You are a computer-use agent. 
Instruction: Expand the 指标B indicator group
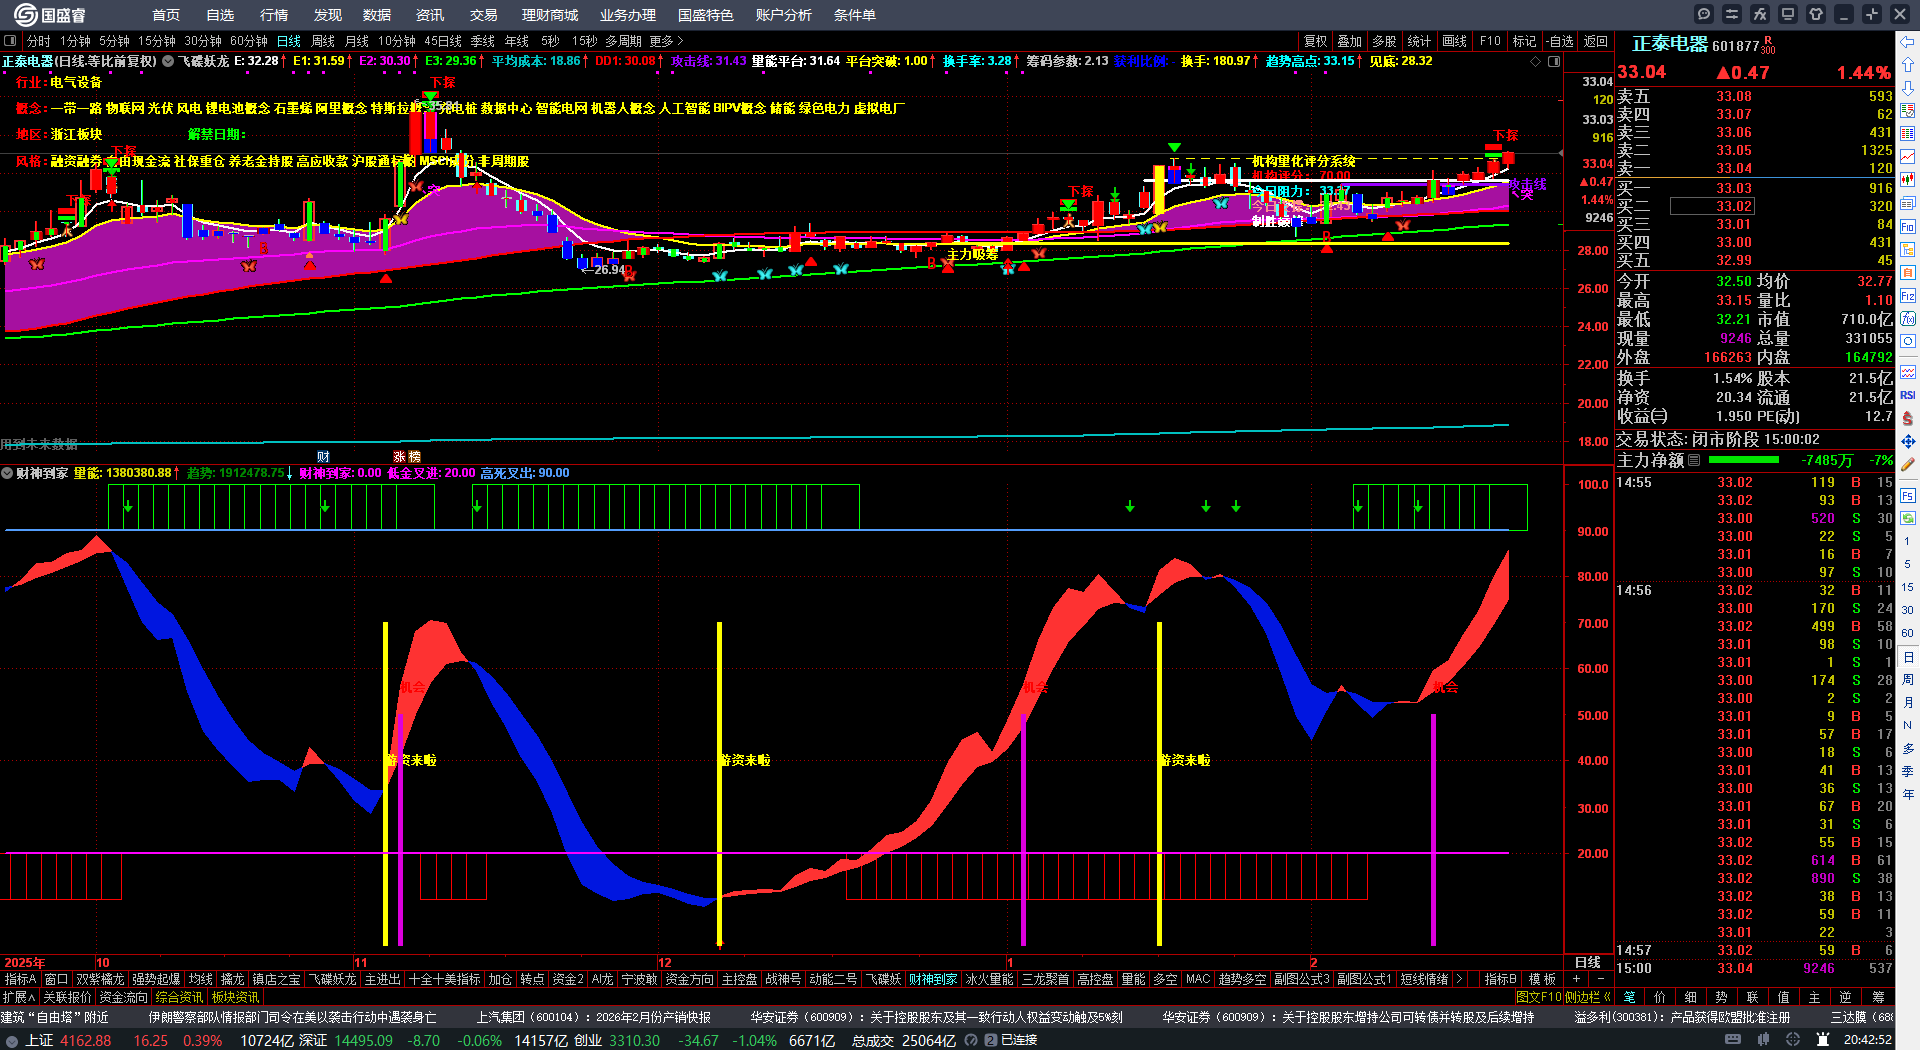tap(1500, 979)
